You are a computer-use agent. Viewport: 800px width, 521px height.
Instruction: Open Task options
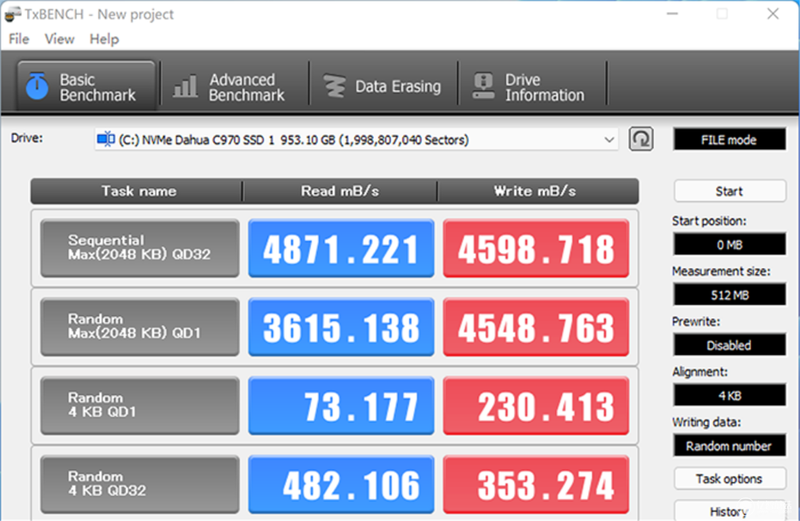pyautogui.click(x=730, y=479)
